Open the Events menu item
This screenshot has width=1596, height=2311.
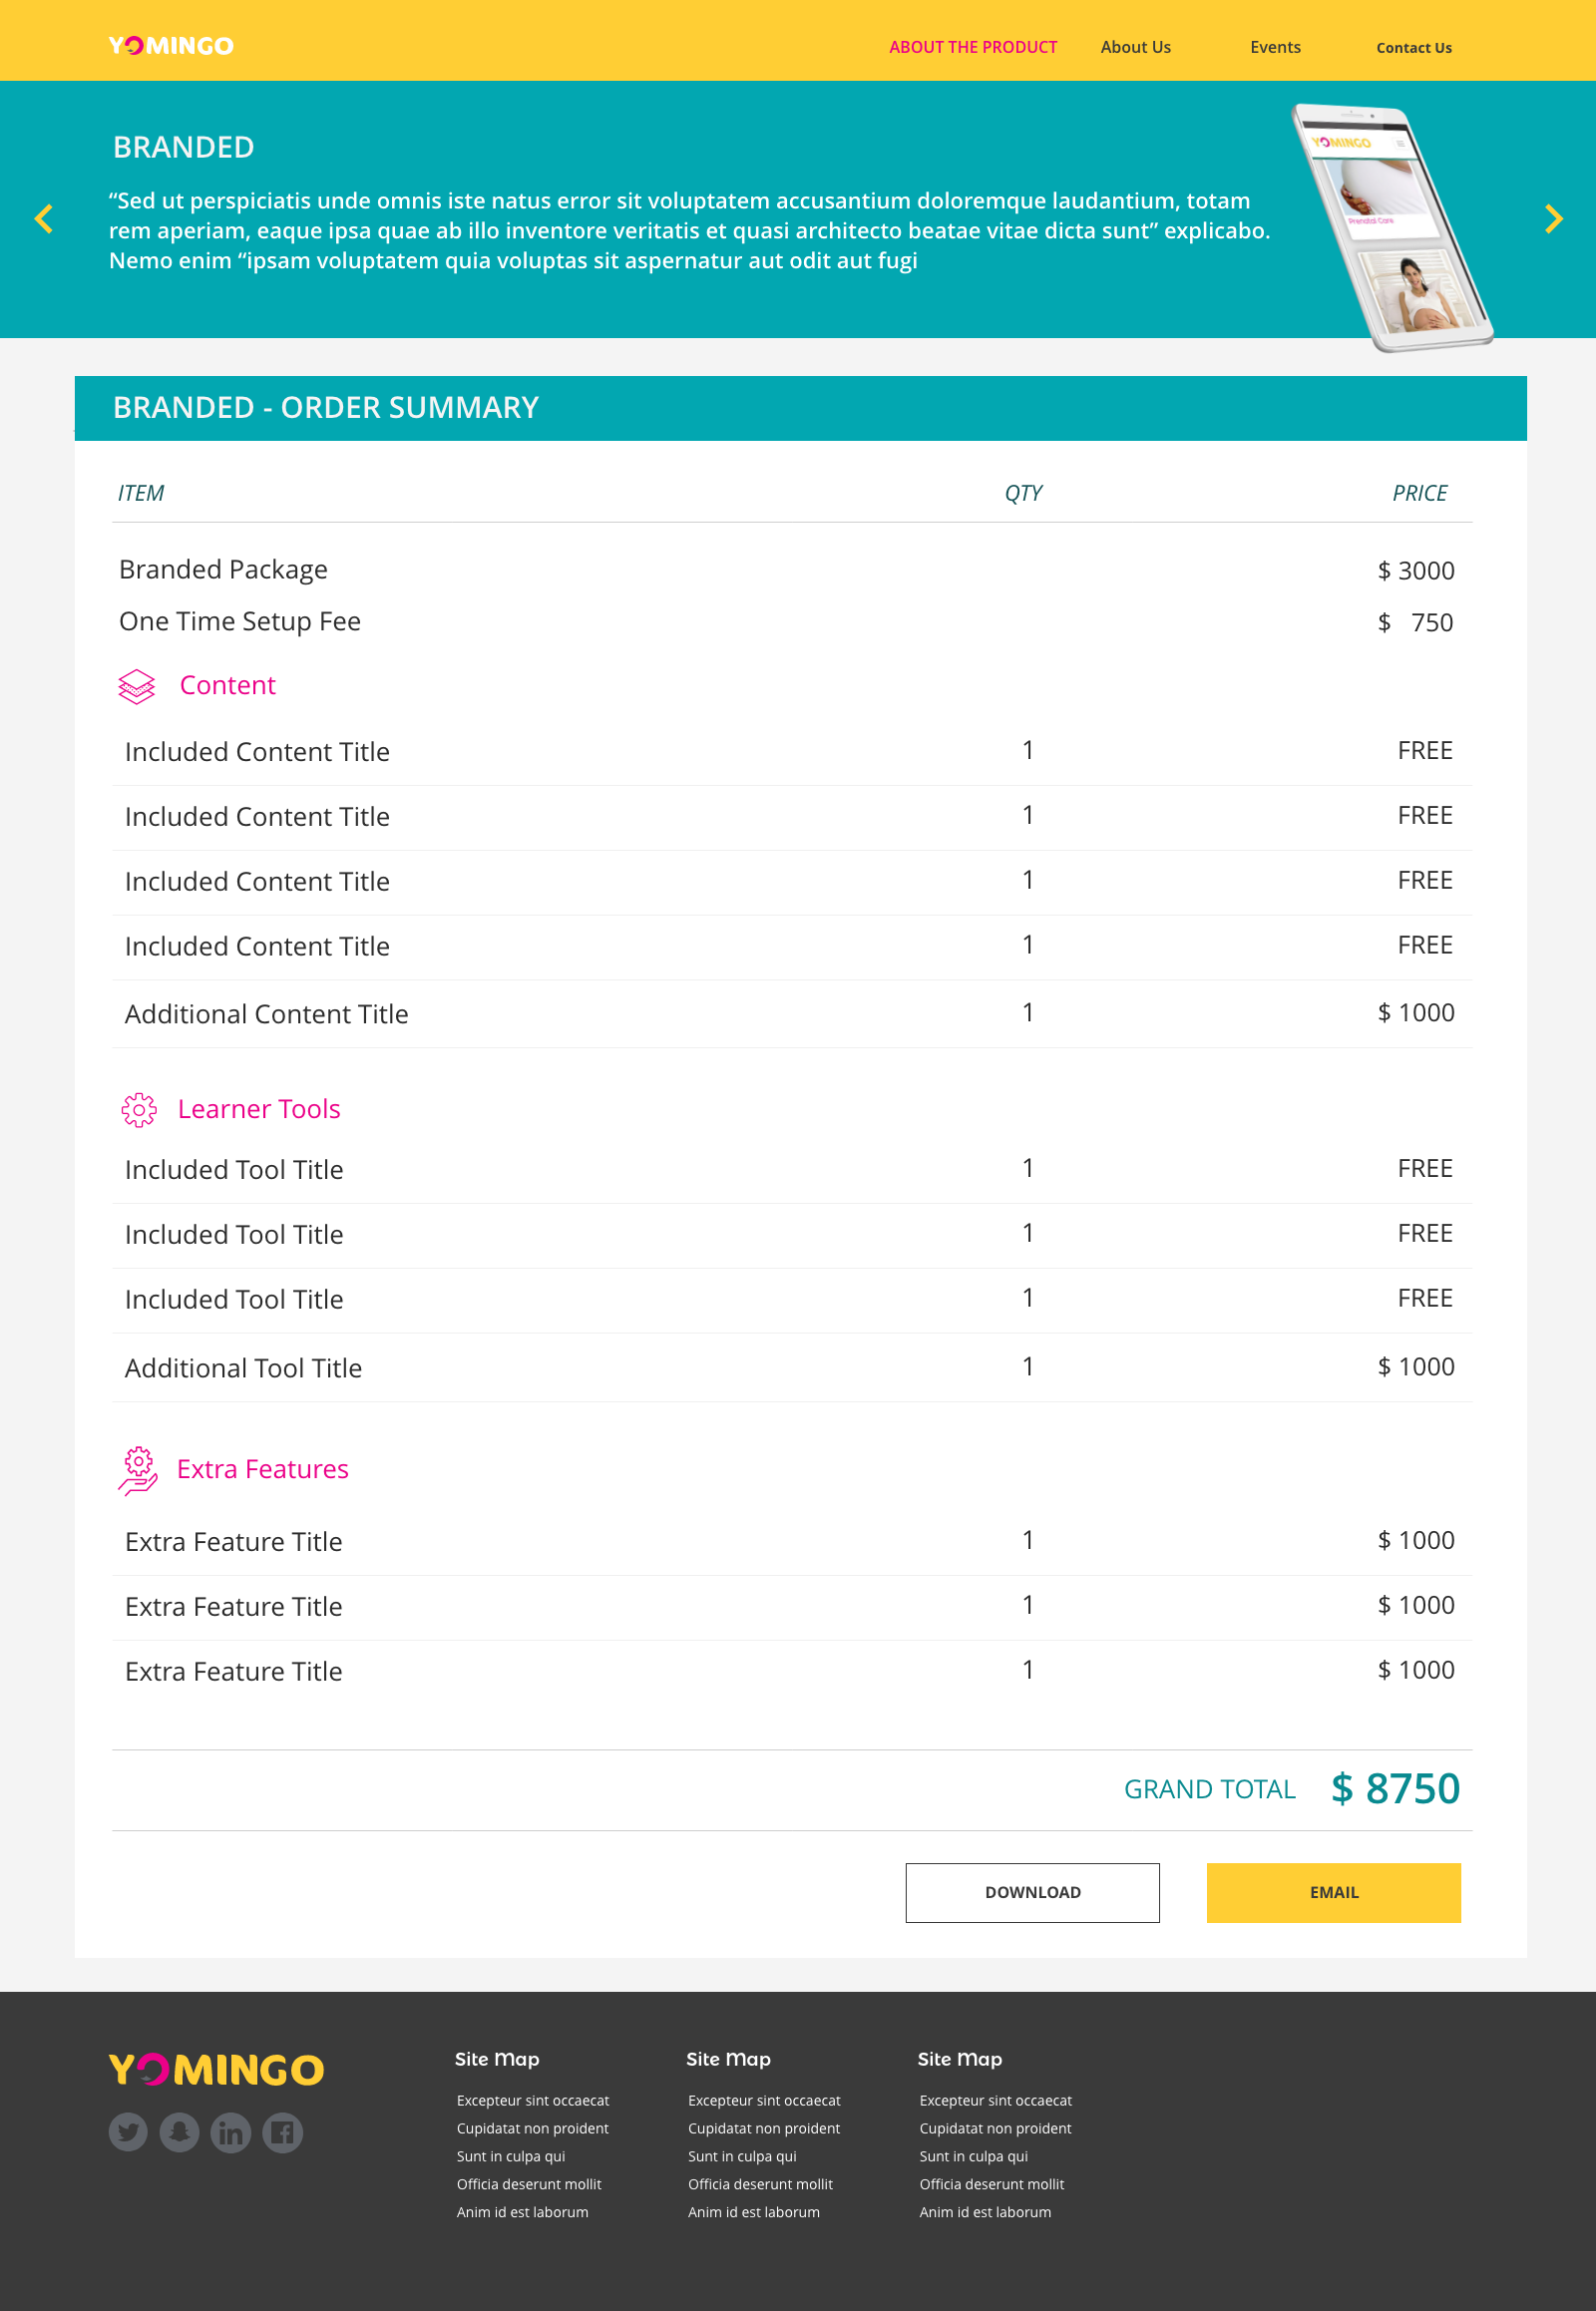[x=1275, y=47]
